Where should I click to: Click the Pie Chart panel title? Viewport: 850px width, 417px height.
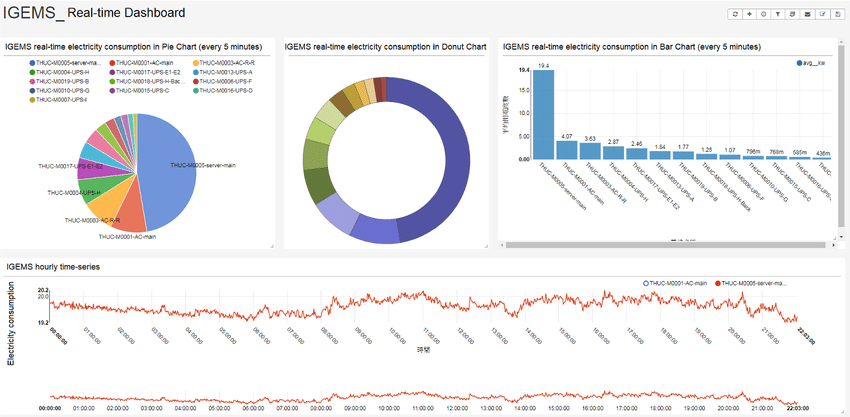pyautogui.click(x=133, y=47)
